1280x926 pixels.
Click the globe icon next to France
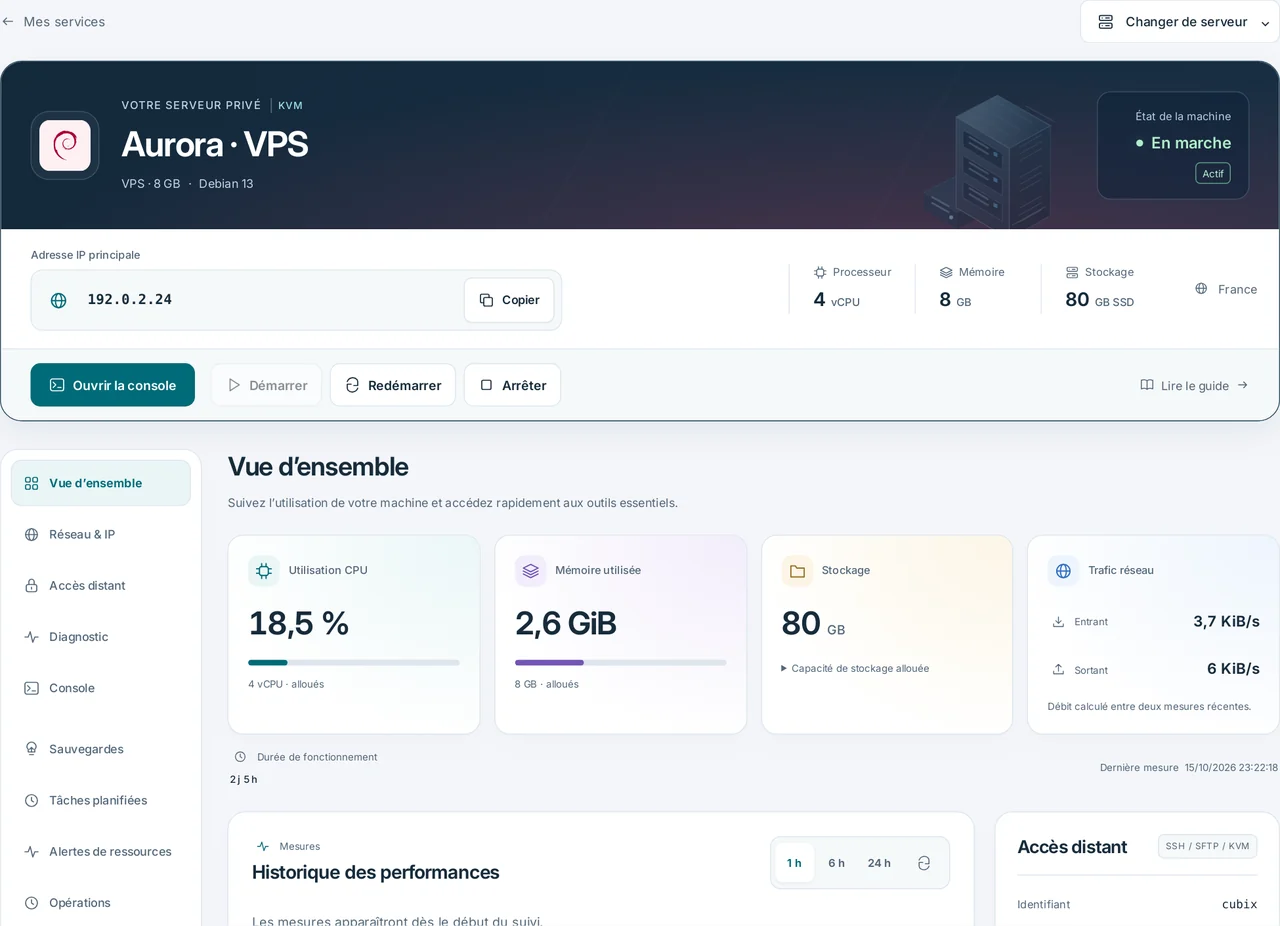tap(1201, 289)
